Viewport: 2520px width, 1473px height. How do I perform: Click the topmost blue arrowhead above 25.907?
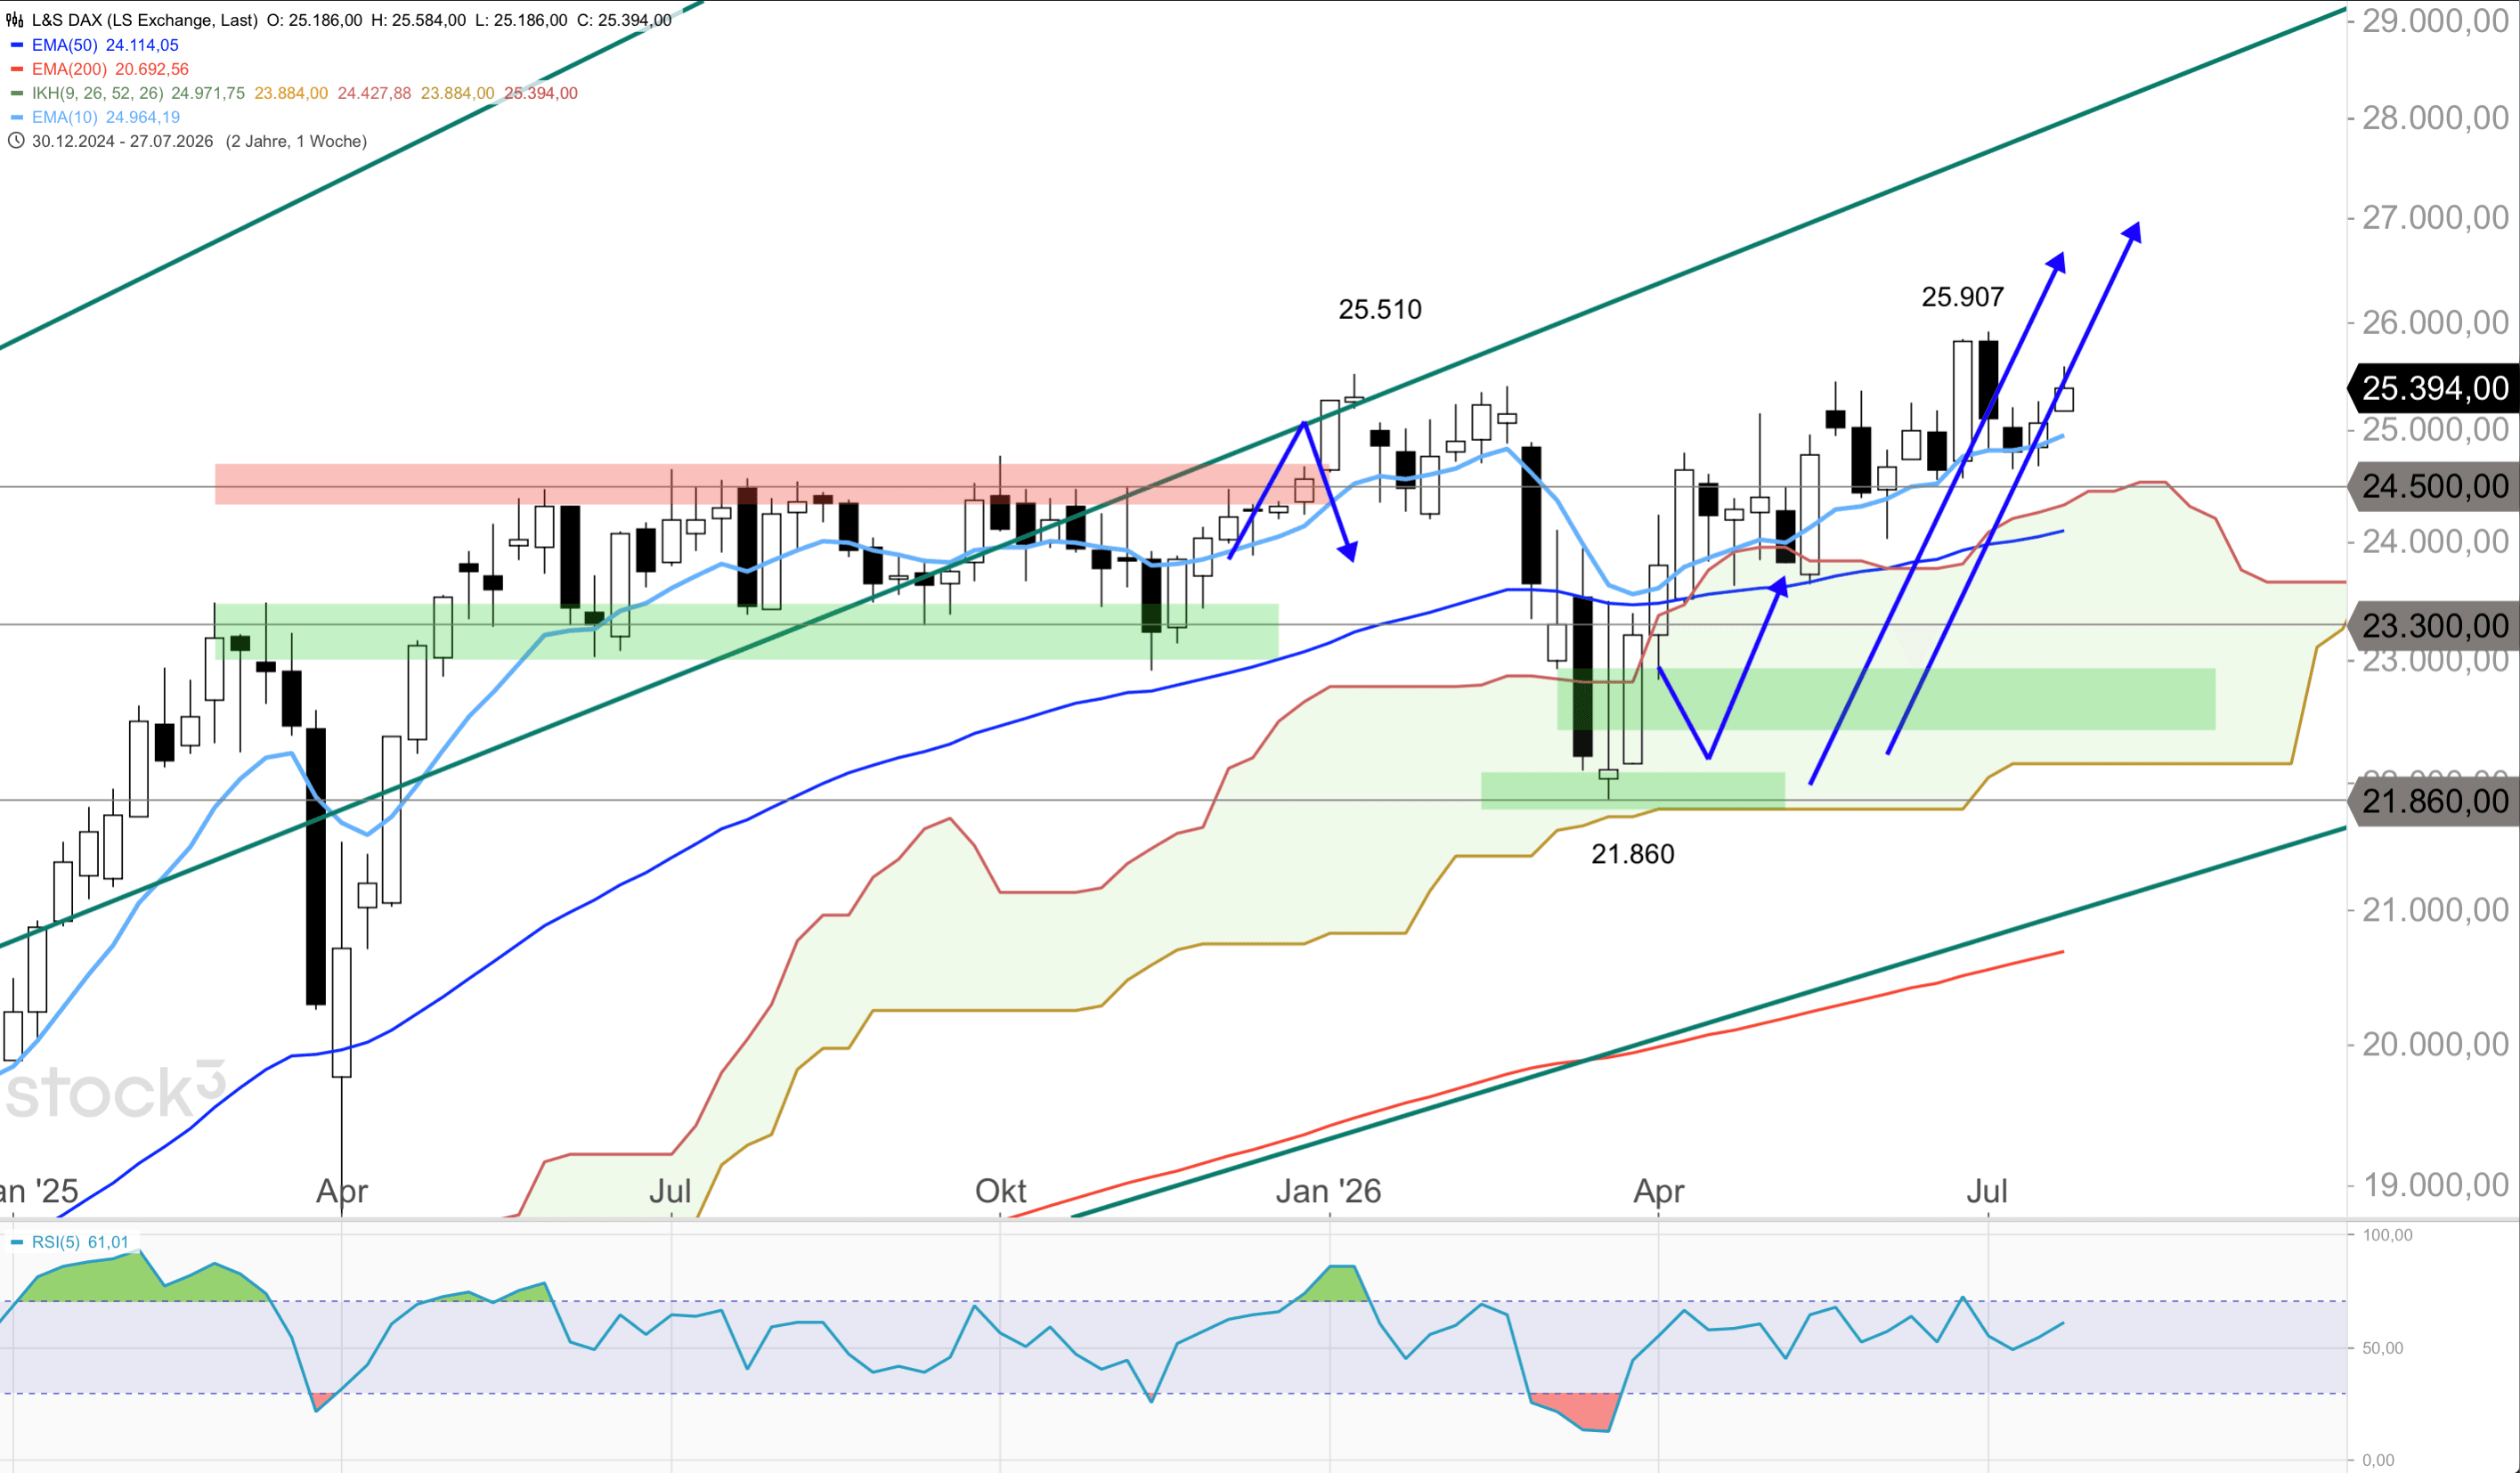click(x=2131, y=232)
